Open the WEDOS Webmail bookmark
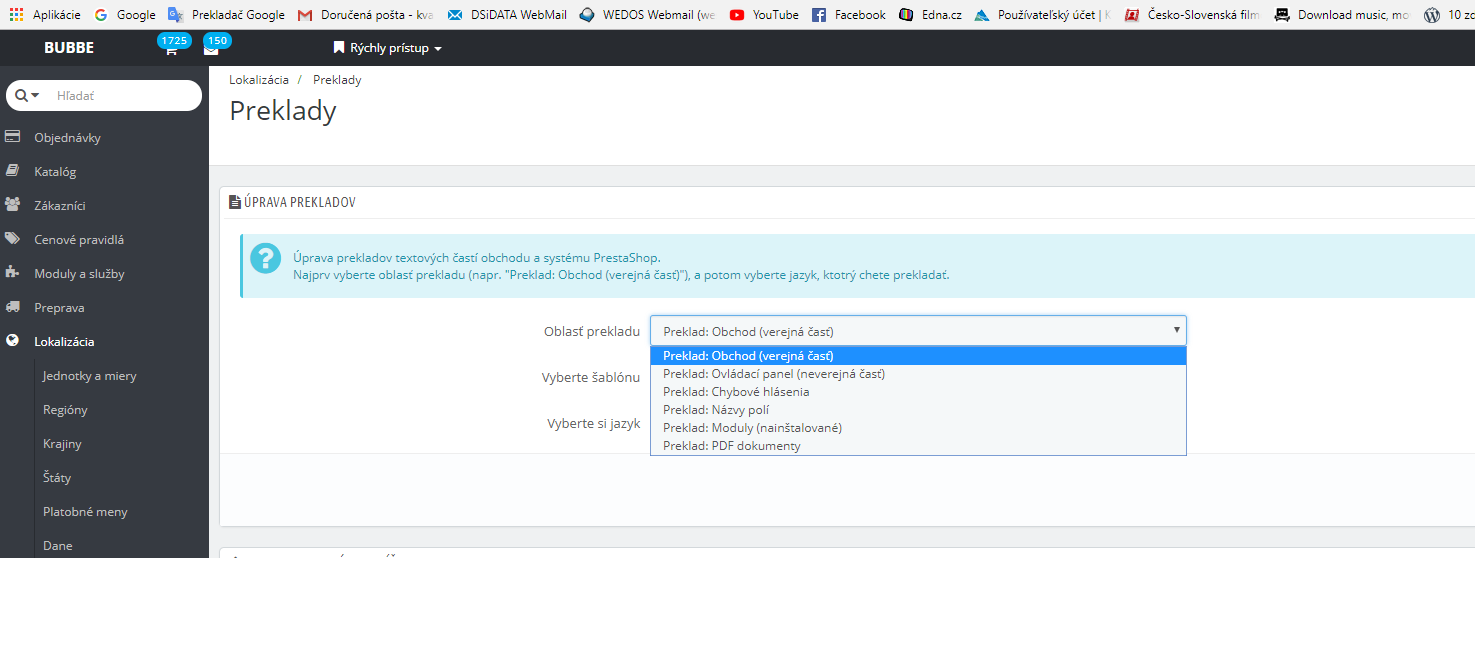The image size is (1475, 648). pos(648,15)
